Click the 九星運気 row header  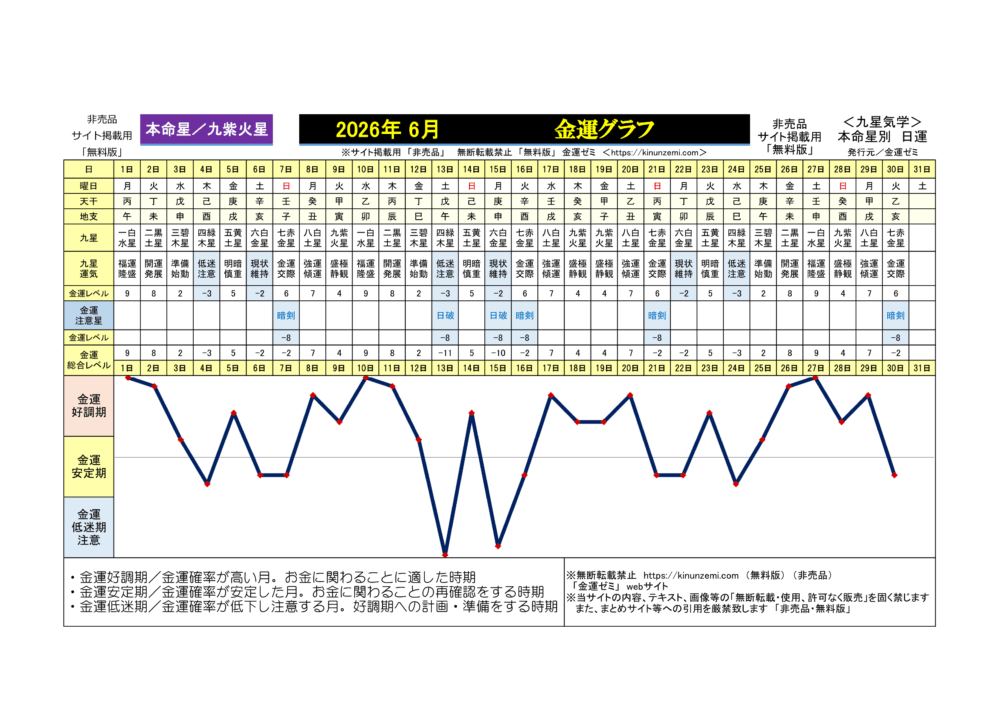click(x=89, y=268)
